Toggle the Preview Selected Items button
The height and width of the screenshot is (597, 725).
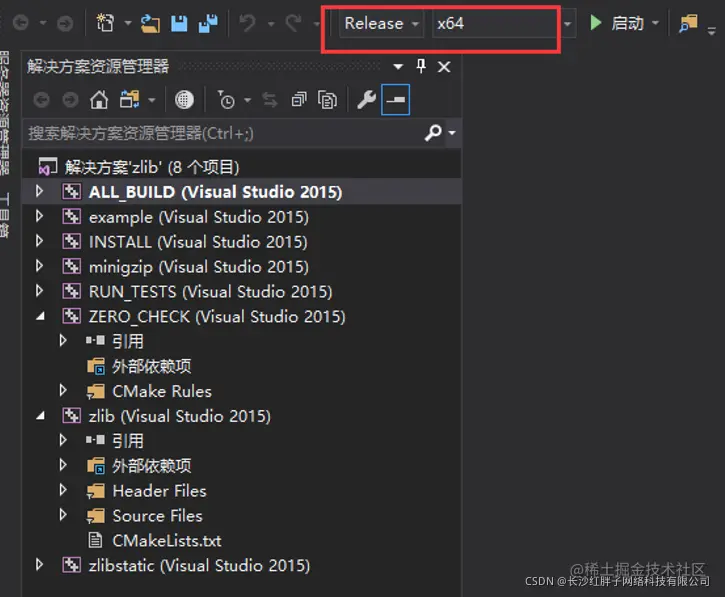[395, 99]
